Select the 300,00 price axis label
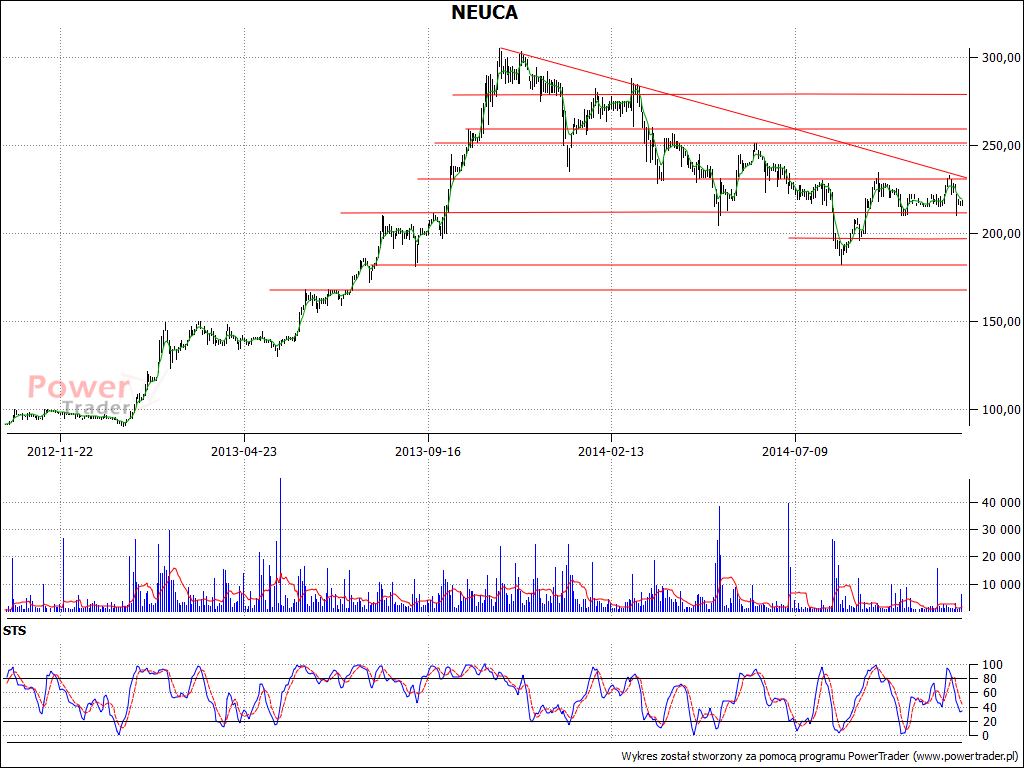1024x768 pixels. point(1002,58)
